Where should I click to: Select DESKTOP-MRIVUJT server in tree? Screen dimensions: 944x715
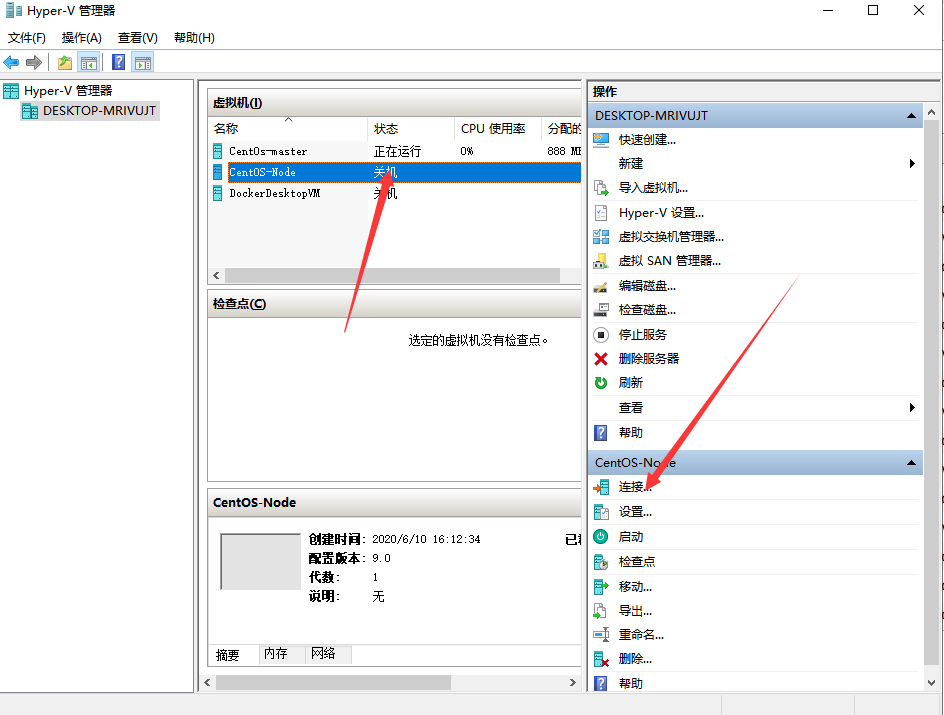(x=90, y=111)
